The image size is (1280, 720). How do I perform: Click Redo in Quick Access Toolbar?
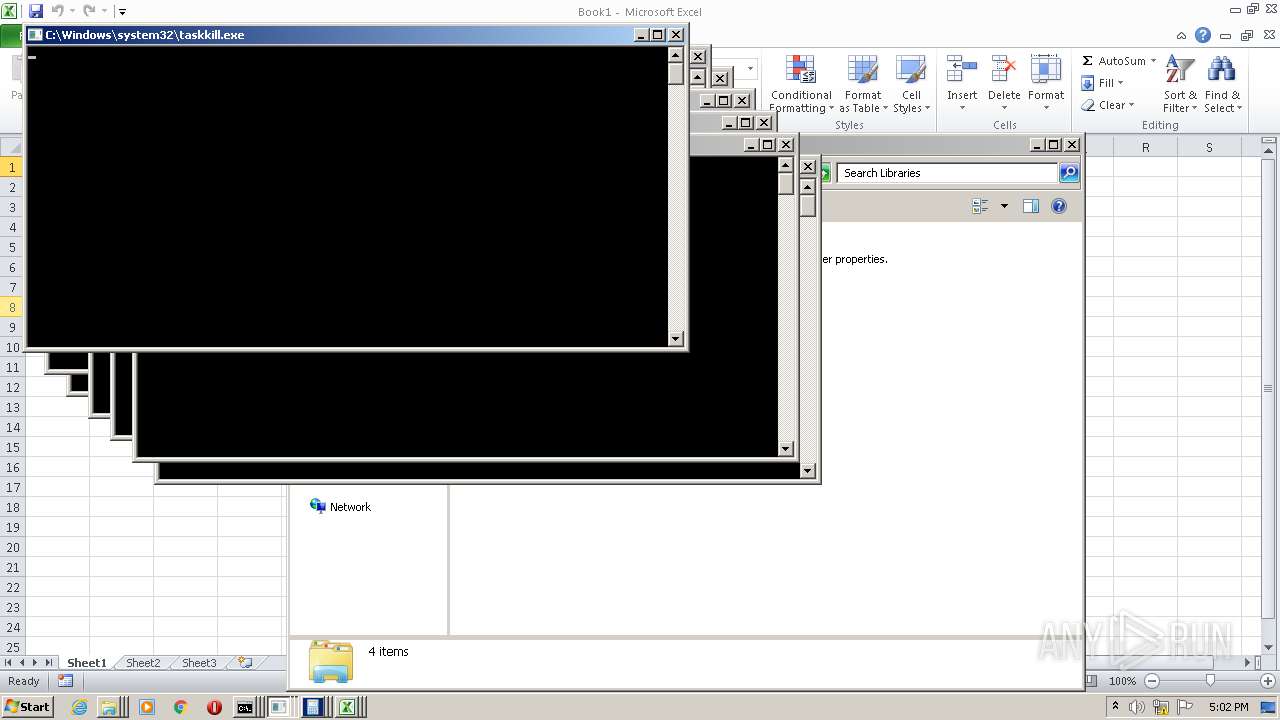click(89, 11)
